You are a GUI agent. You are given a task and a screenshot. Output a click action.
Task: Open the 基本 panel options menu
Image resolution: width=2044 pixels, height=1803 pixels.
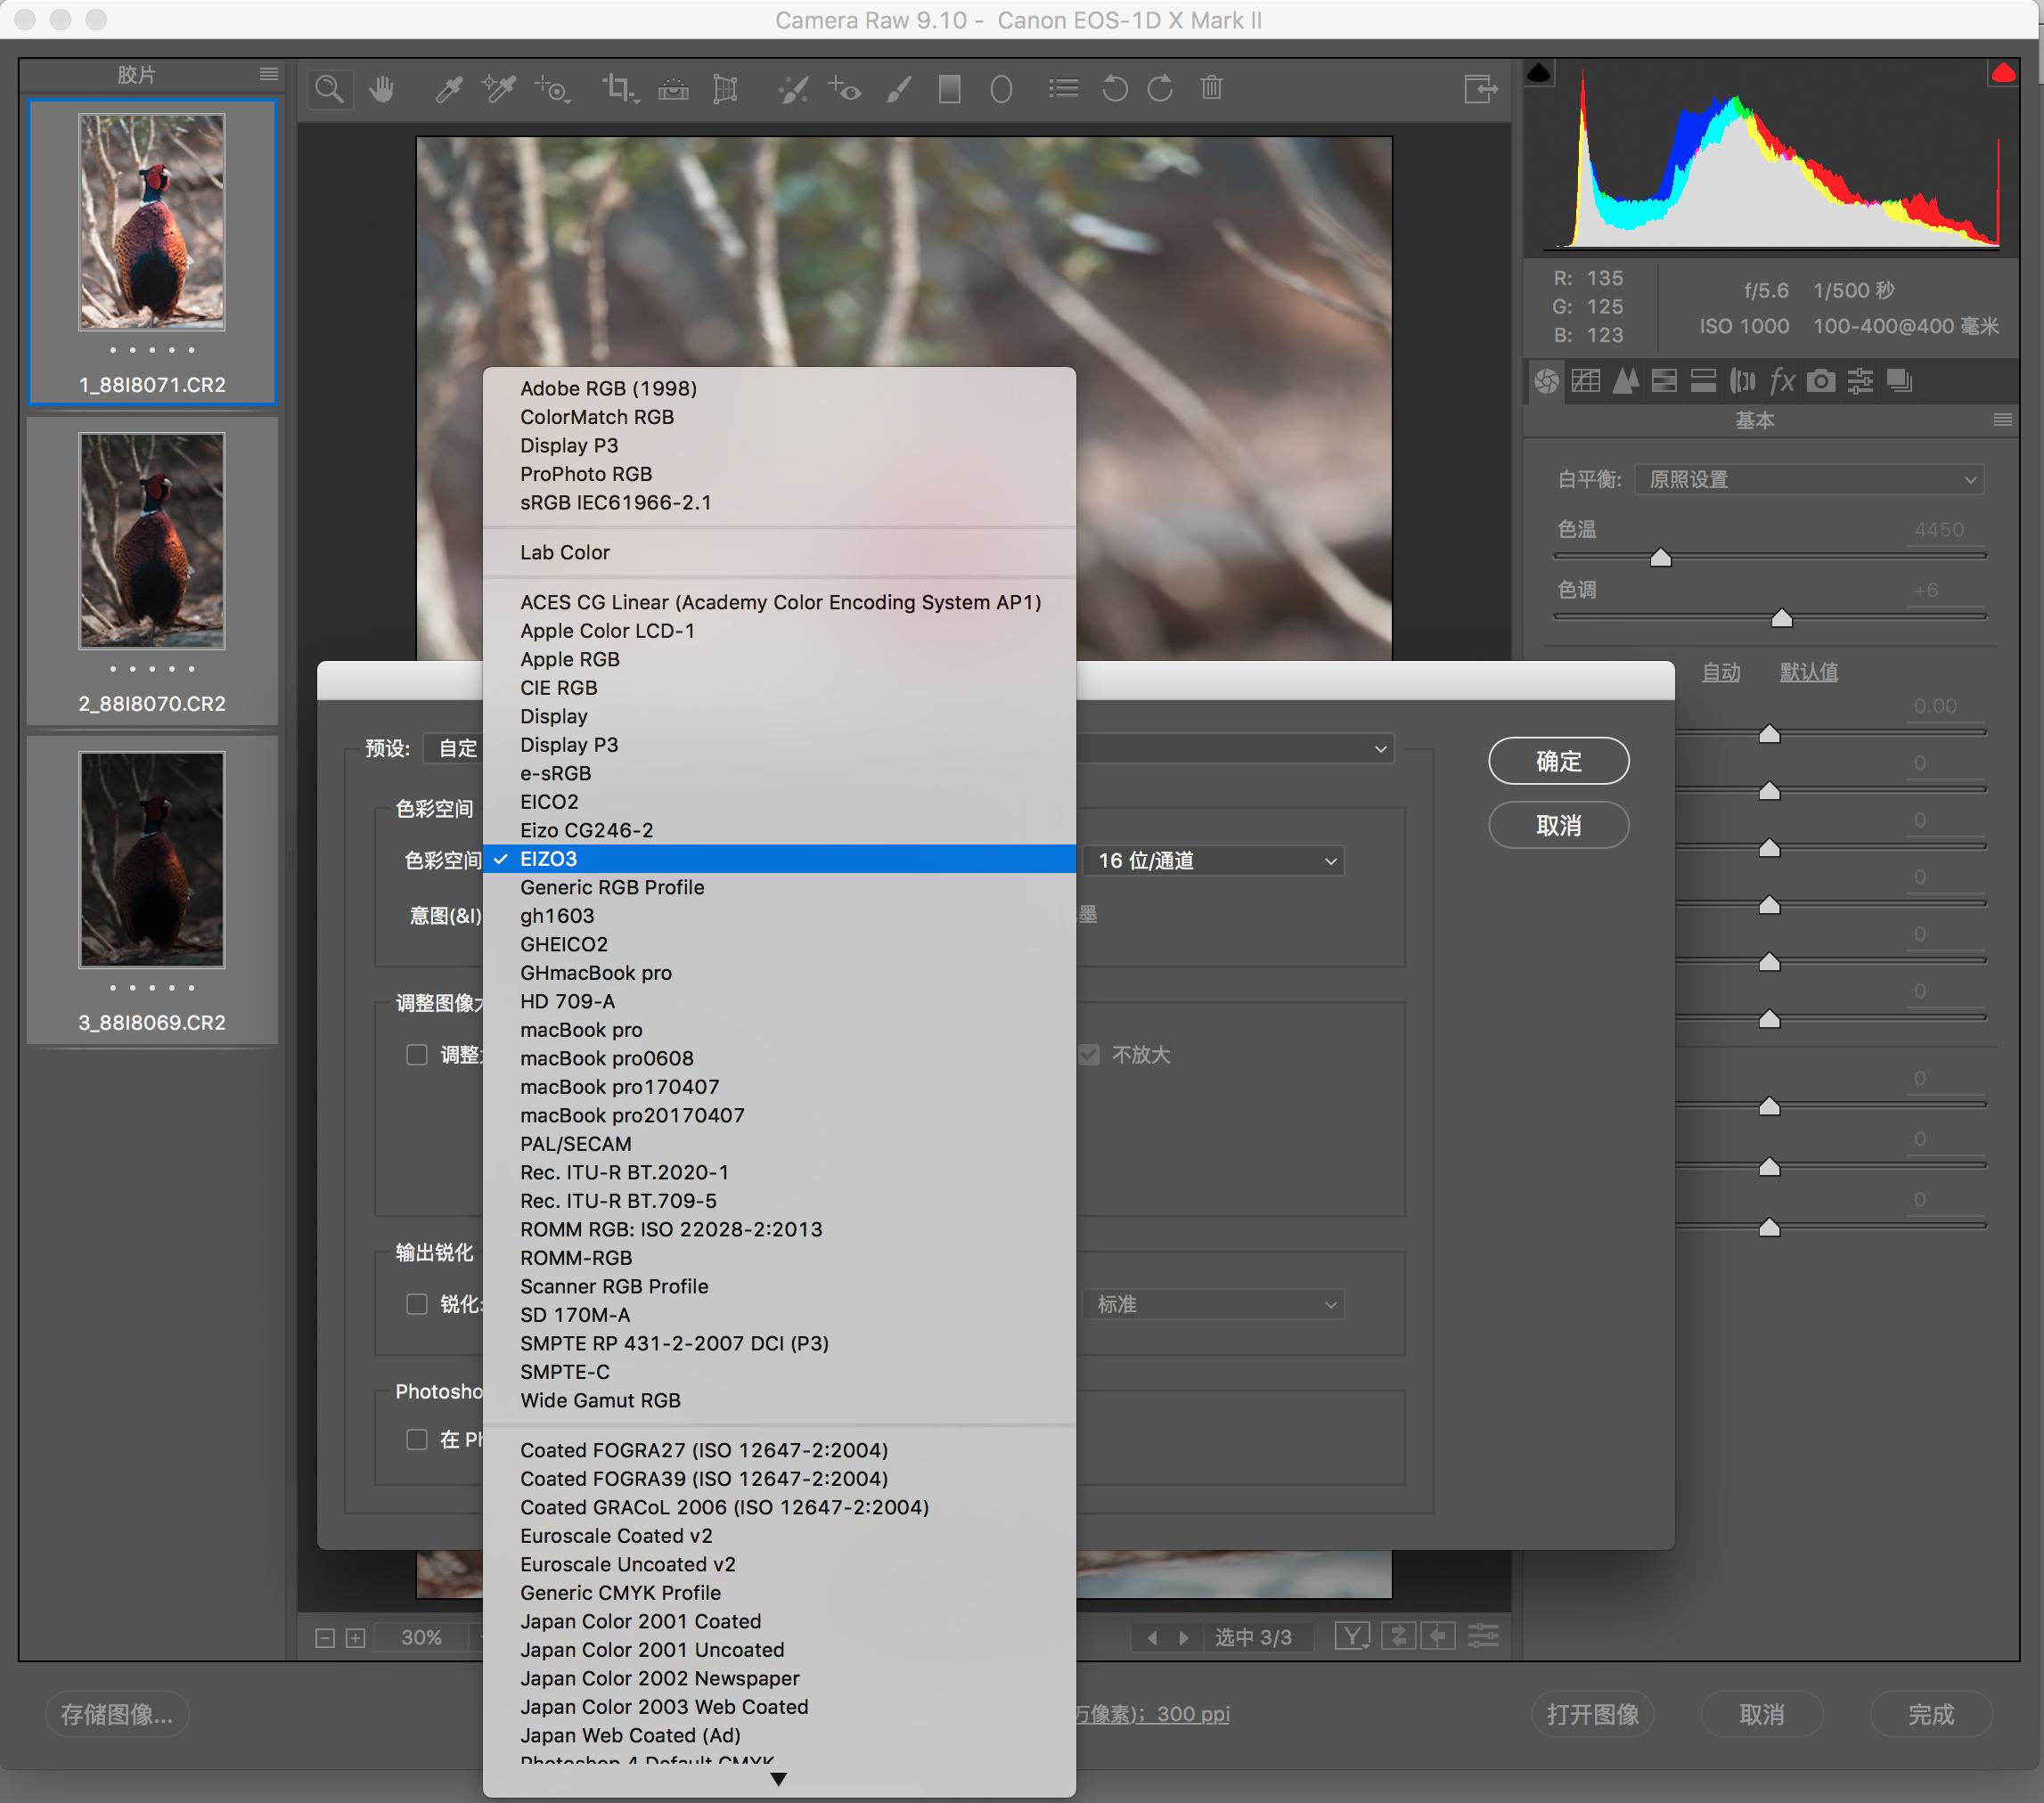2002,420
